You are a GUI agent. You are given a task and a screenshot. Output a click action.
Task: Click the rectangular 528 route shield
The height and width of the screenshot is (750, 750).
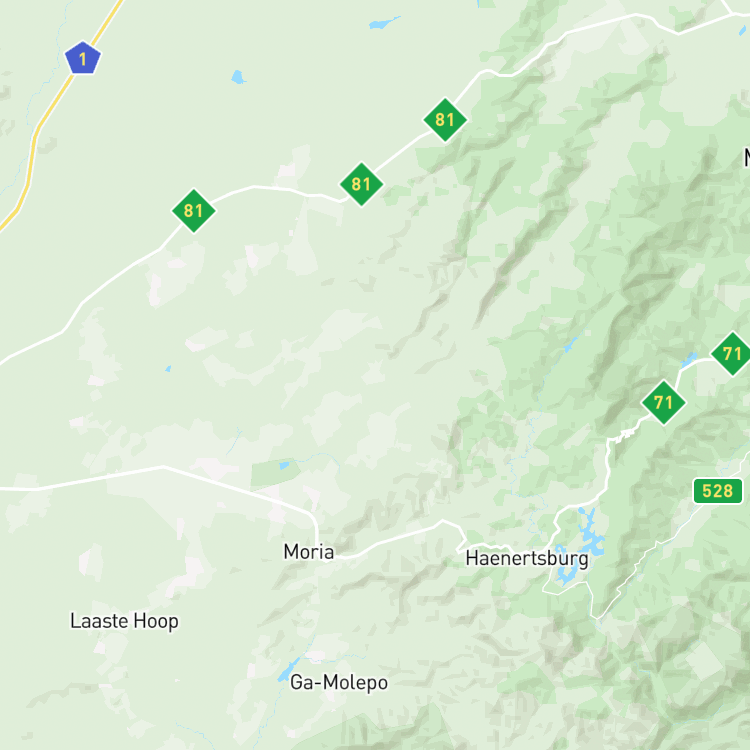pos(718,491)
